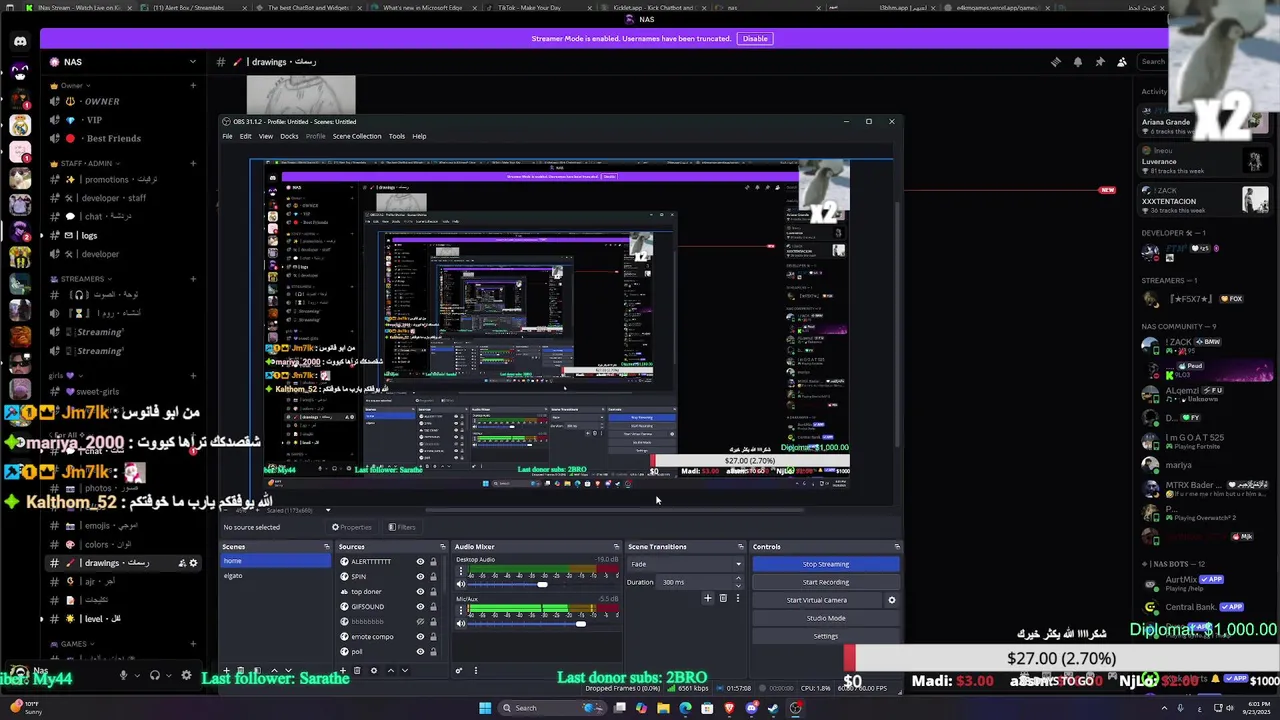Pop out the Scenes dock panel

326,547
